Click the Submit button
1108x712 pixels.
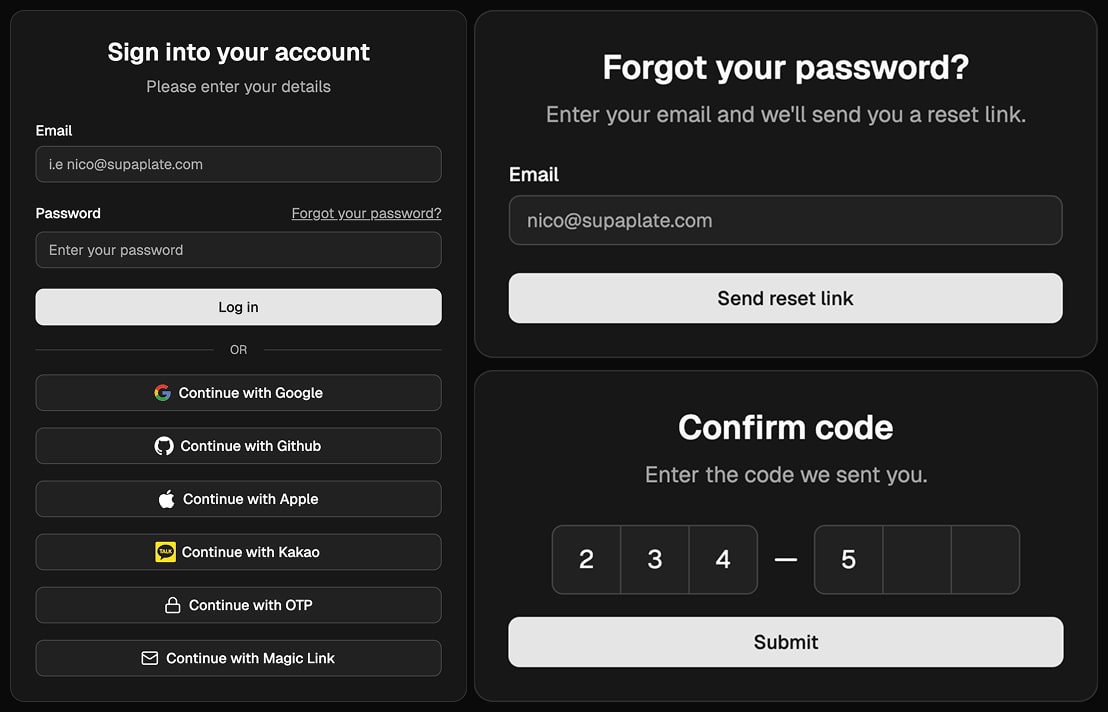(785, 642)
